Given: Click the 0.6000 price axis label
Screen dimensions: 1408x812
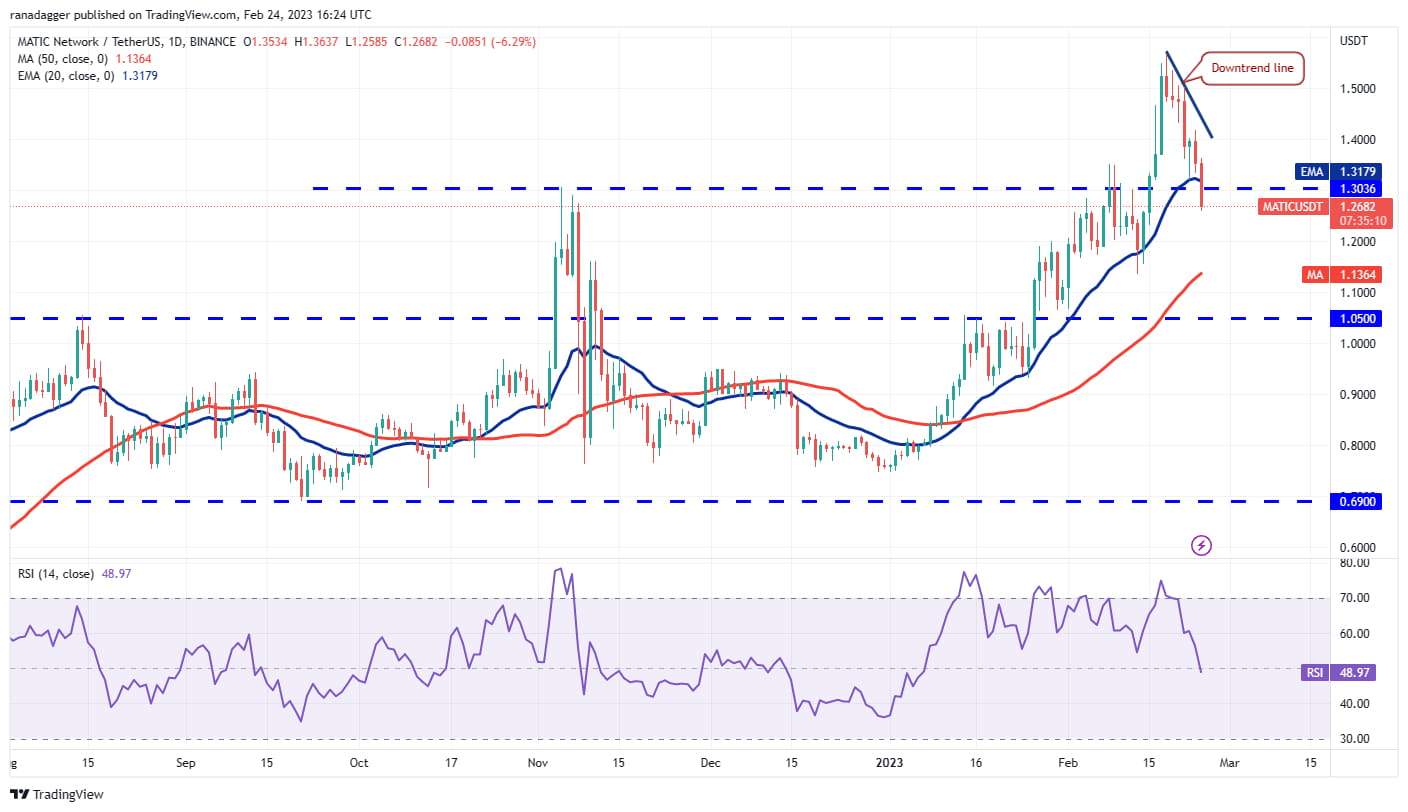Looking at the screenshot, I should click(1357, 548).
